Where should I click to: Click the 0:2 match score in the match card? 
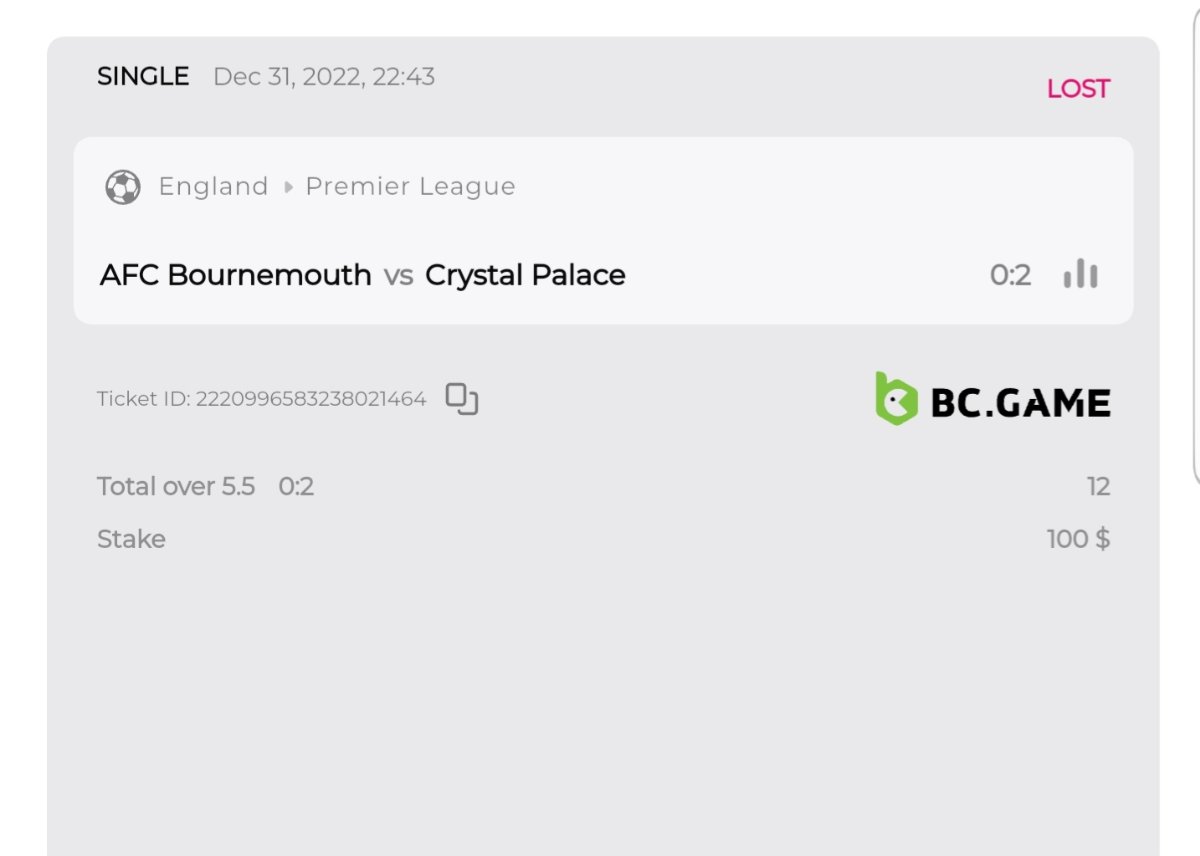[1010, 275]
